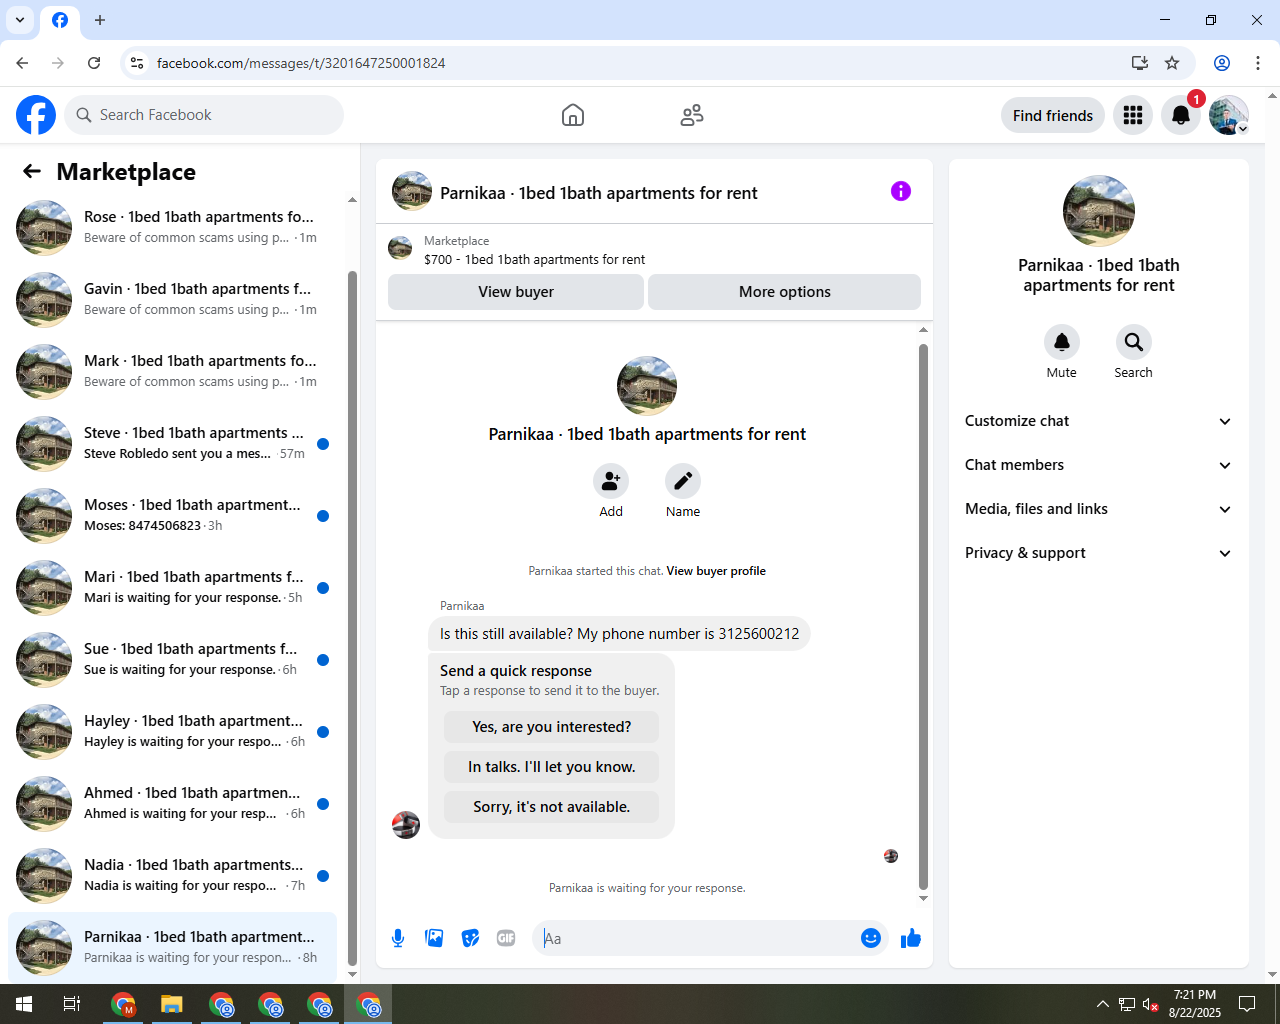This screenshot has width=1280, height=1024.
Task: Expand Media, files and links section
Action: [x=1099, y=509]
